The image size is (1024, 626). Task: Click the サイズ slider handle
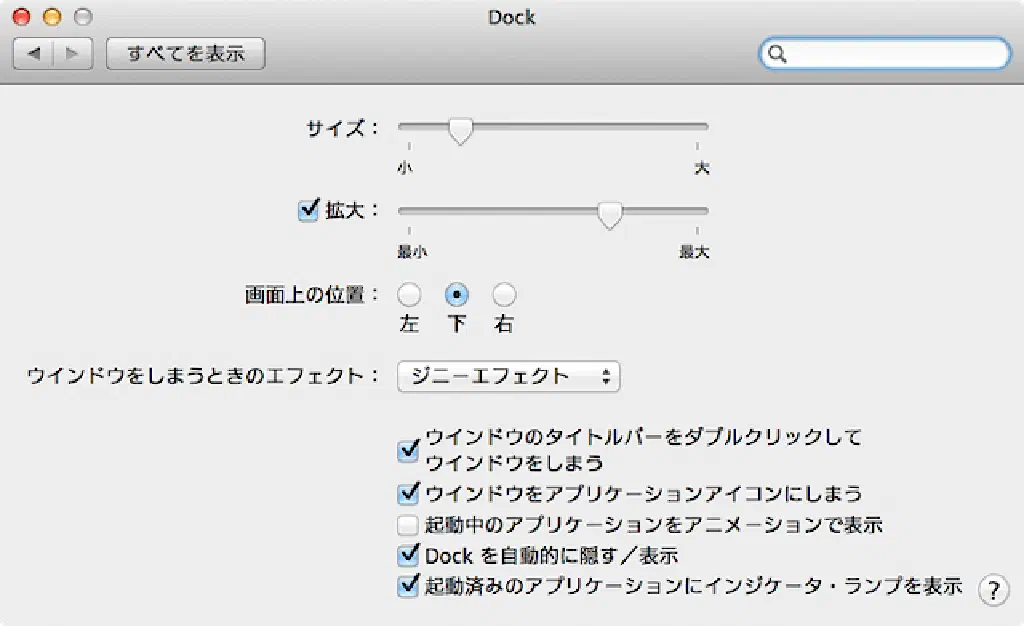pyautogui.click(x=460, y=130)
